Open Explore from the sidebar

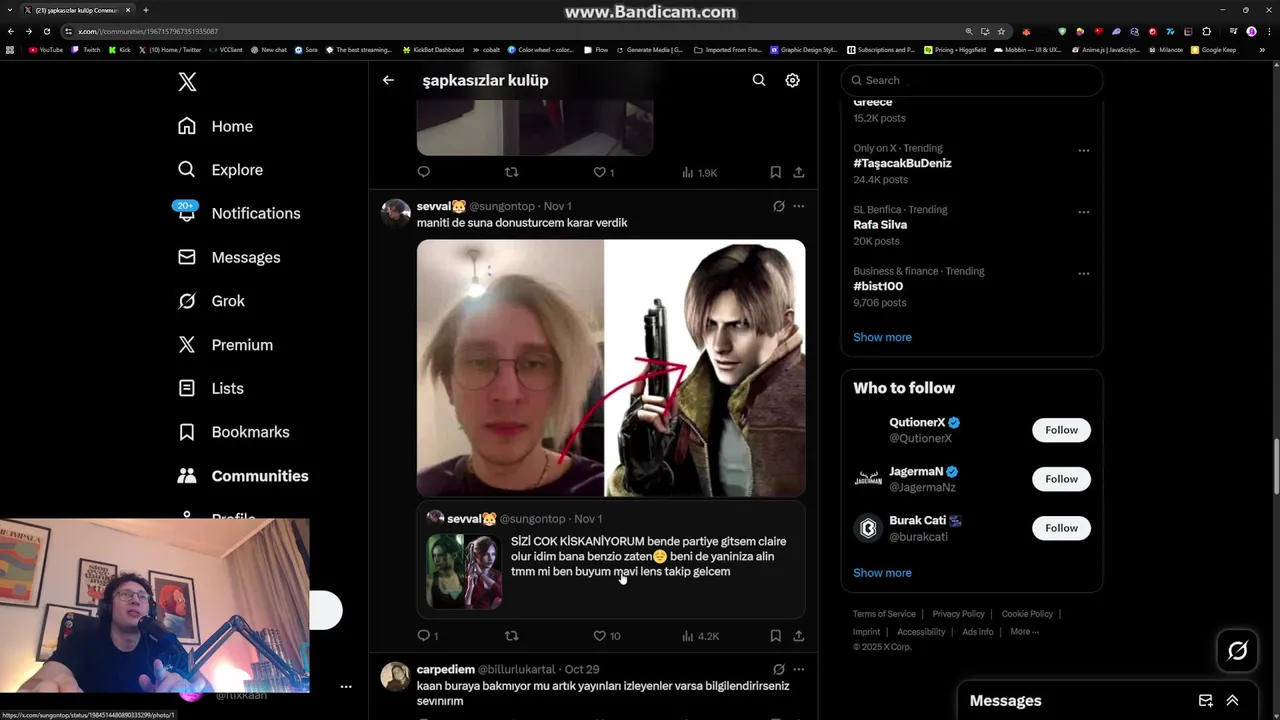[220, 170]
